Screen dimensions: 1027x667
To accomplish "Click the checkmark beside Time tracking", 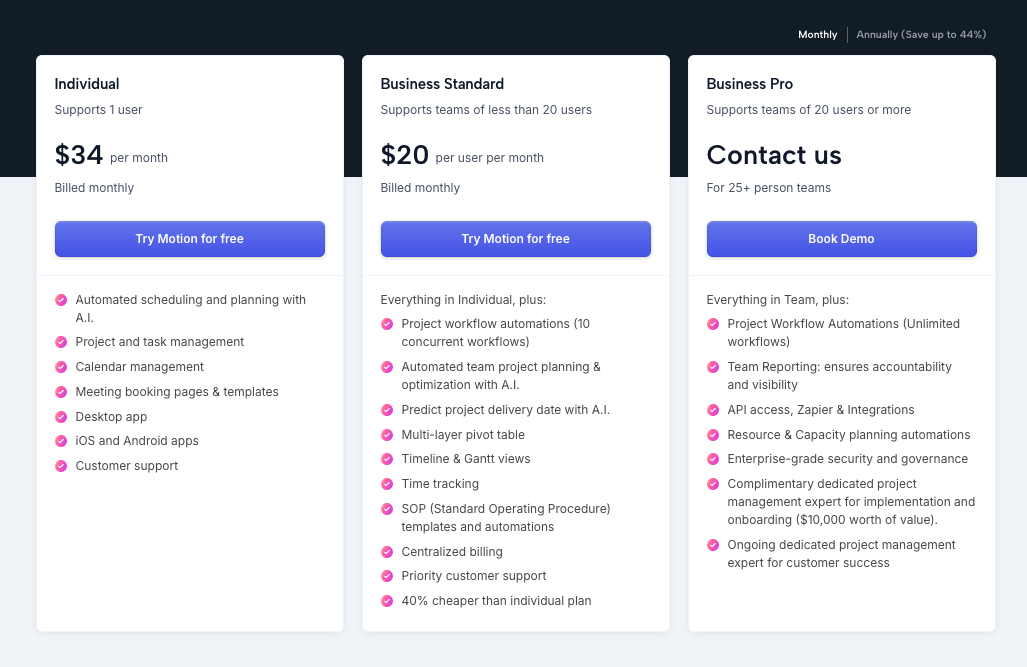I will click(387, 483).
